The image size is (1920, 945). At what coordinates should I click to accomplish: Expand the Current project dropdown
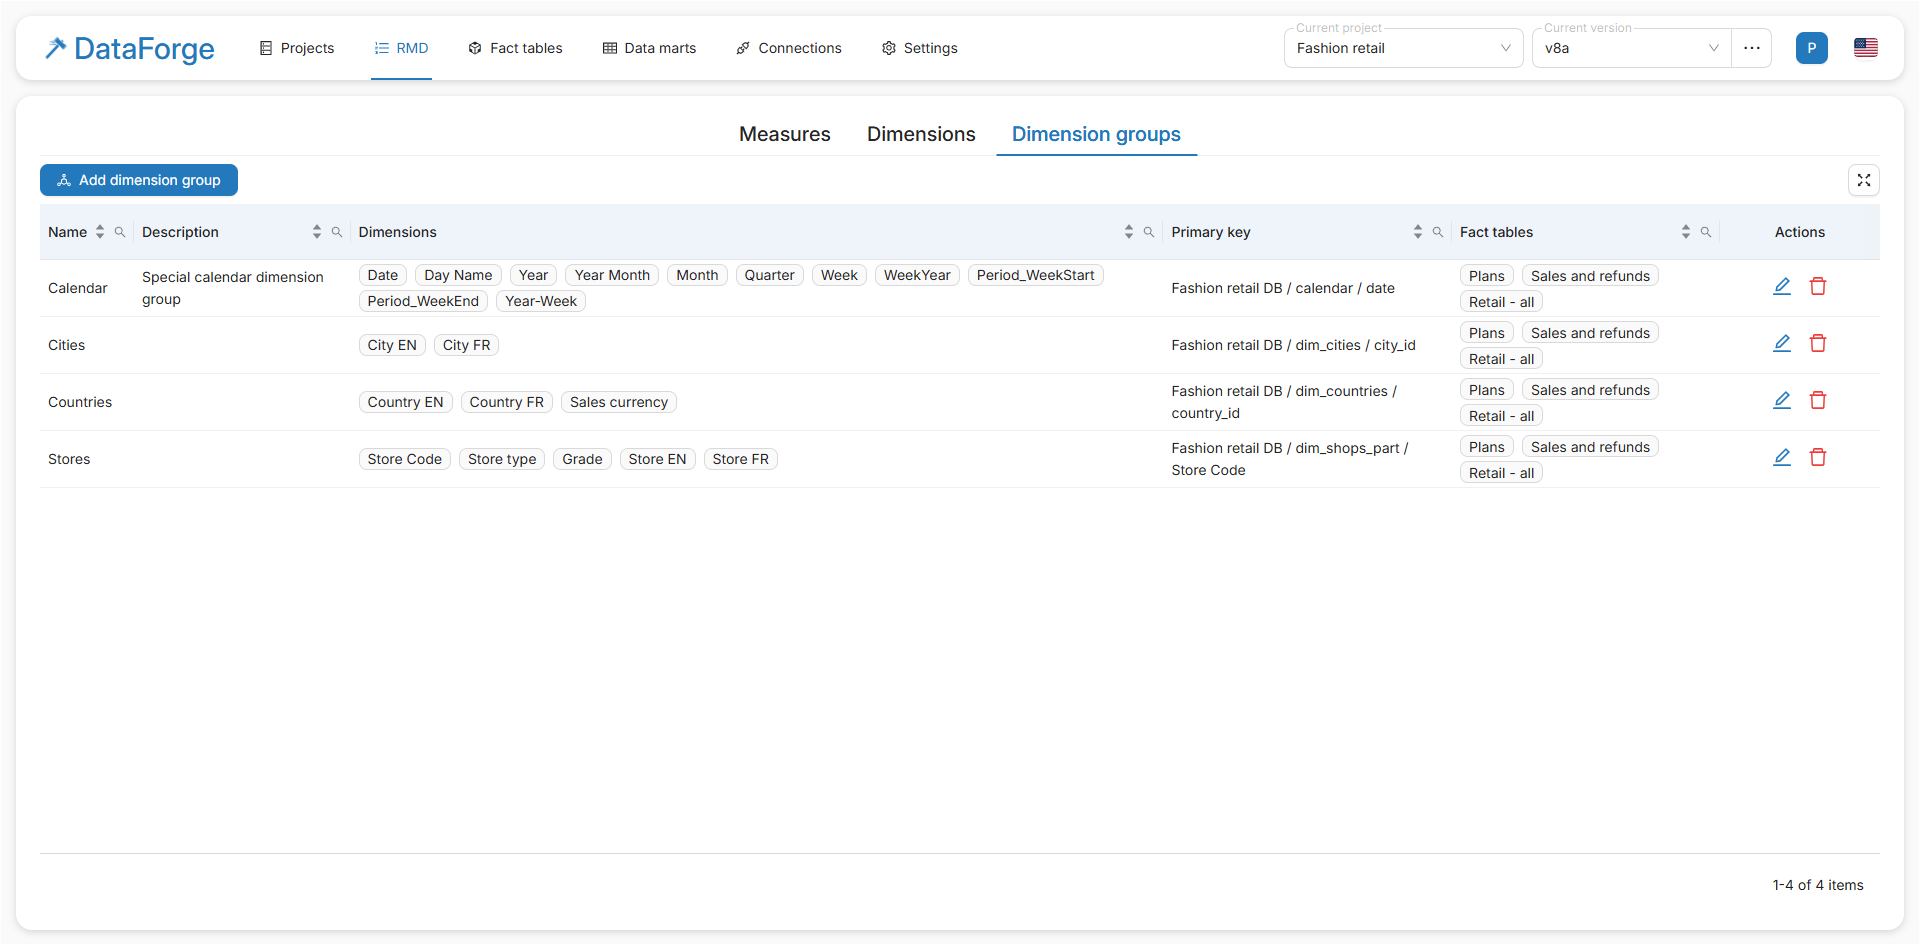click(x=1402, y=48)
